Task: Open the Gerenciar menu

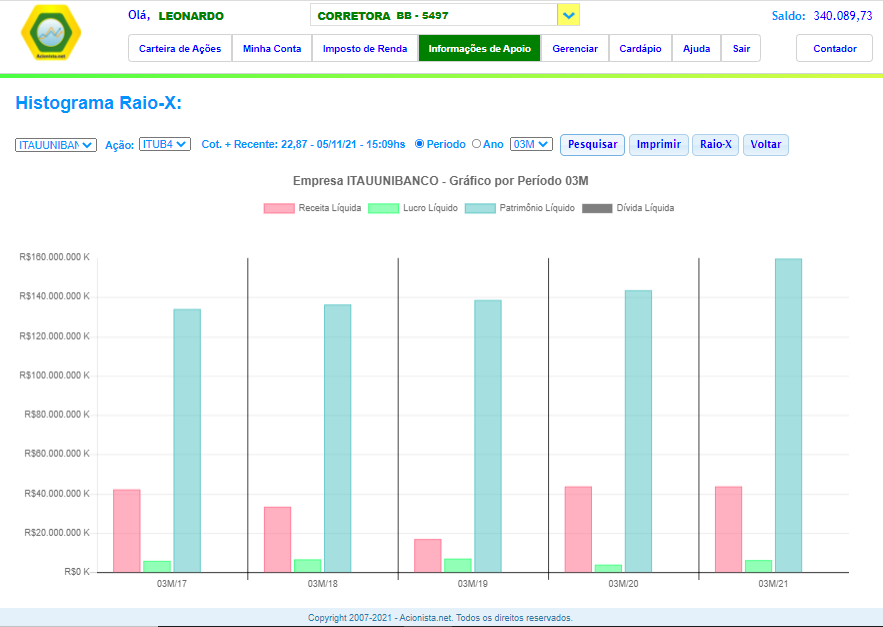Action: (x=575, y=48)
